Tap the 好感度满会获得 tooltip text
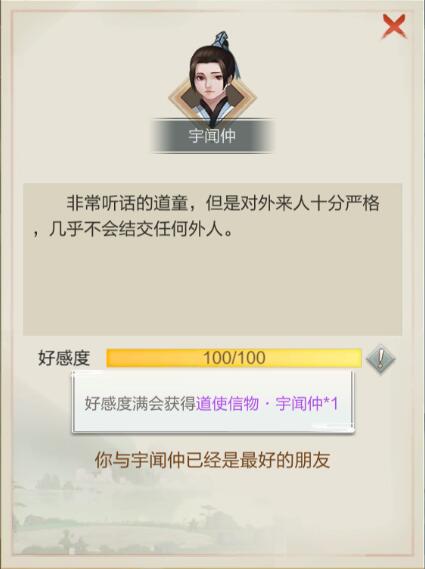The image size is (425, 569). [x=140, y=404]
